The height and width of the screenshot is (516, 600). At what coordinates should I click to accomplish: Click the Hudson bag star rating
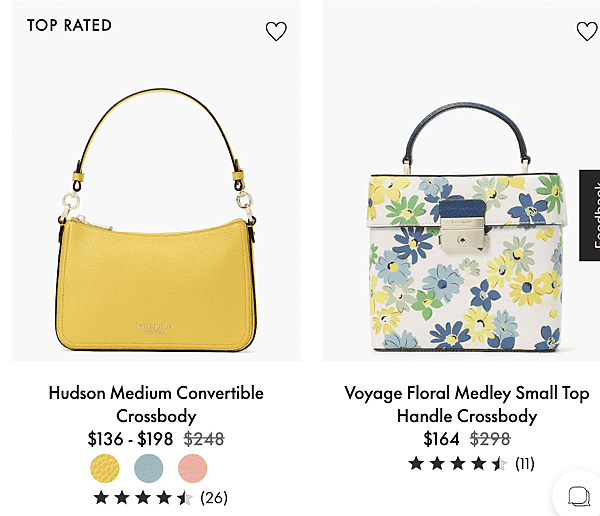143,498
